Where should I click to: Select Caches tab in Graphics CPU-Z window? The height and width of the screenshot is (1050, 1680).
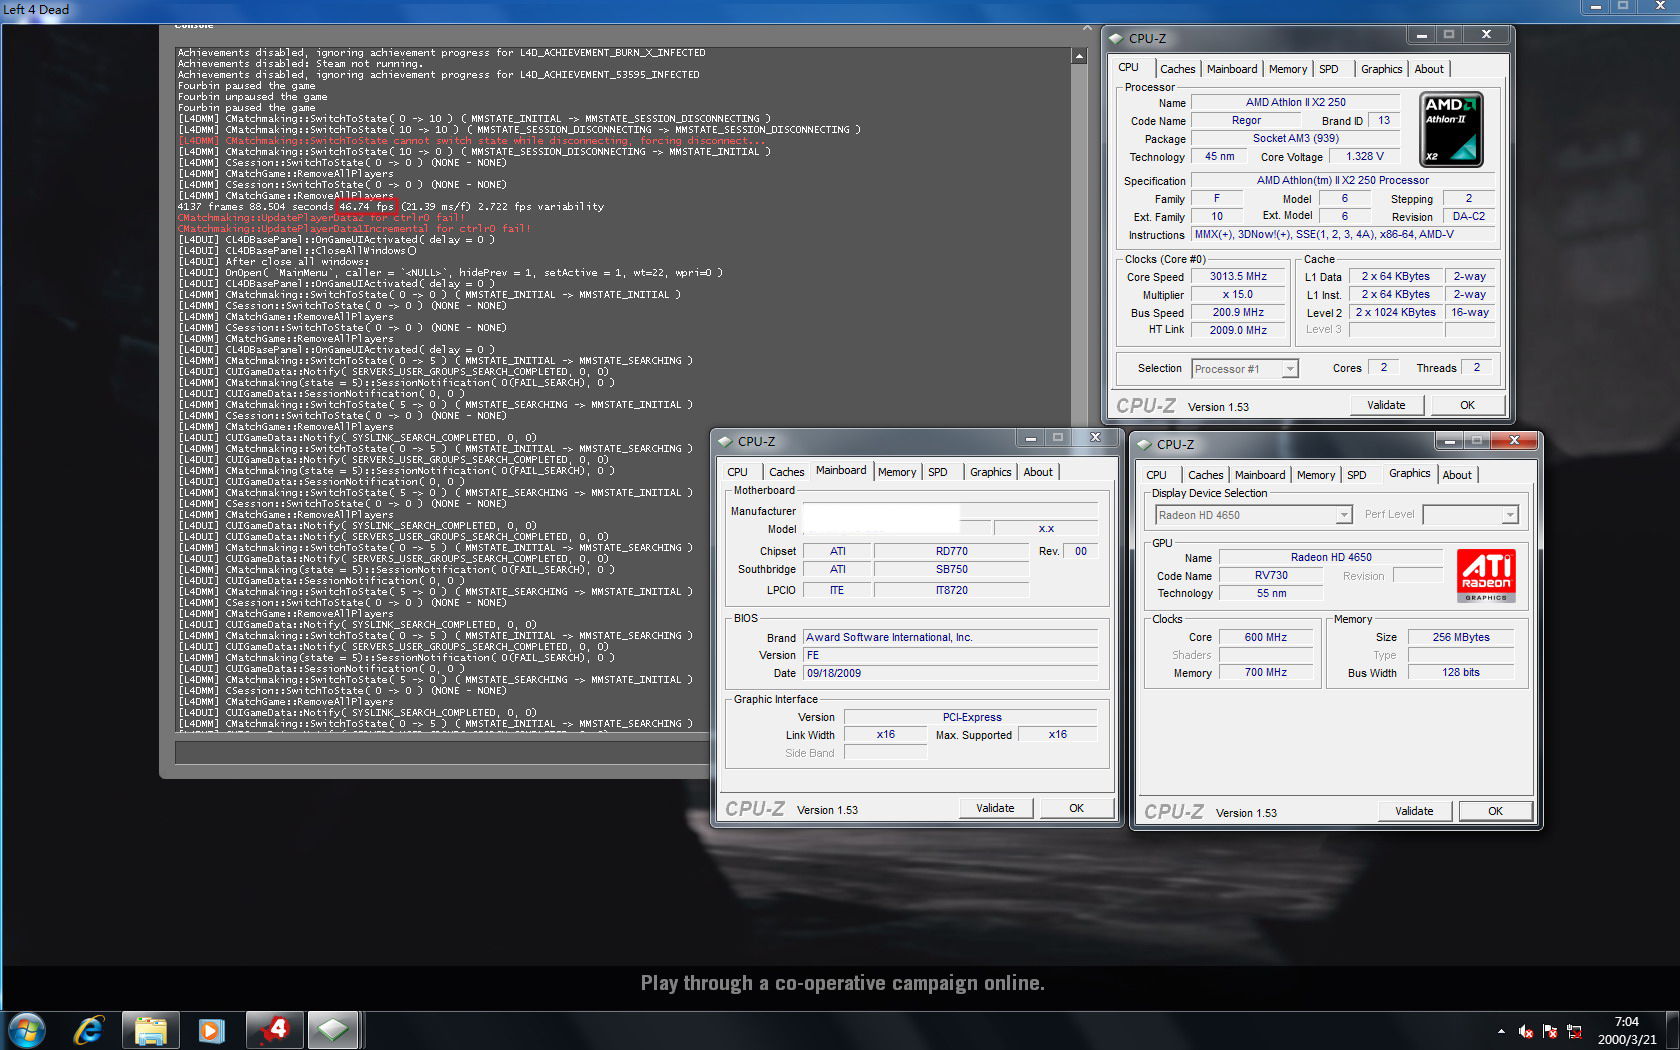pos(1205,475)
